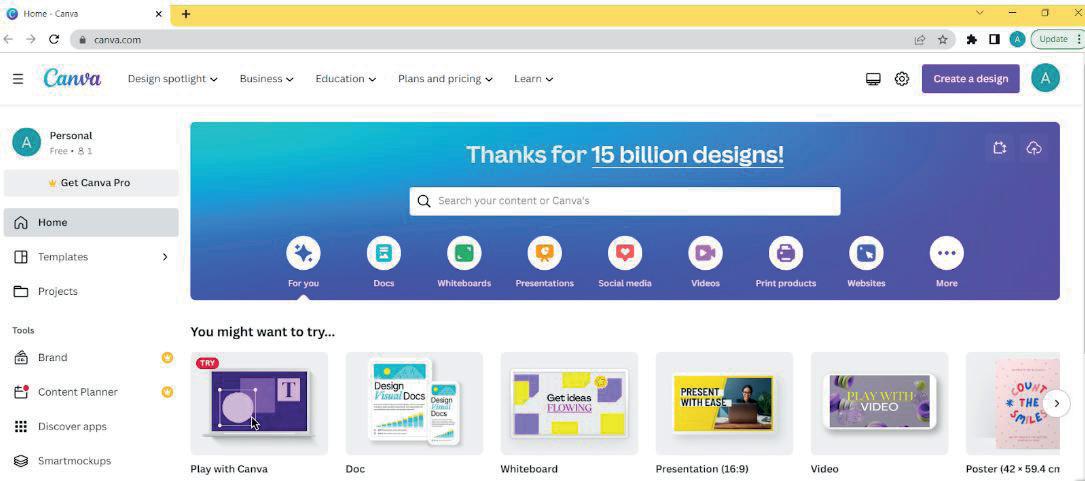Screen dimensions: 1085x481
Task: Open Brand in the Tools section
Action: coord(91,358)
